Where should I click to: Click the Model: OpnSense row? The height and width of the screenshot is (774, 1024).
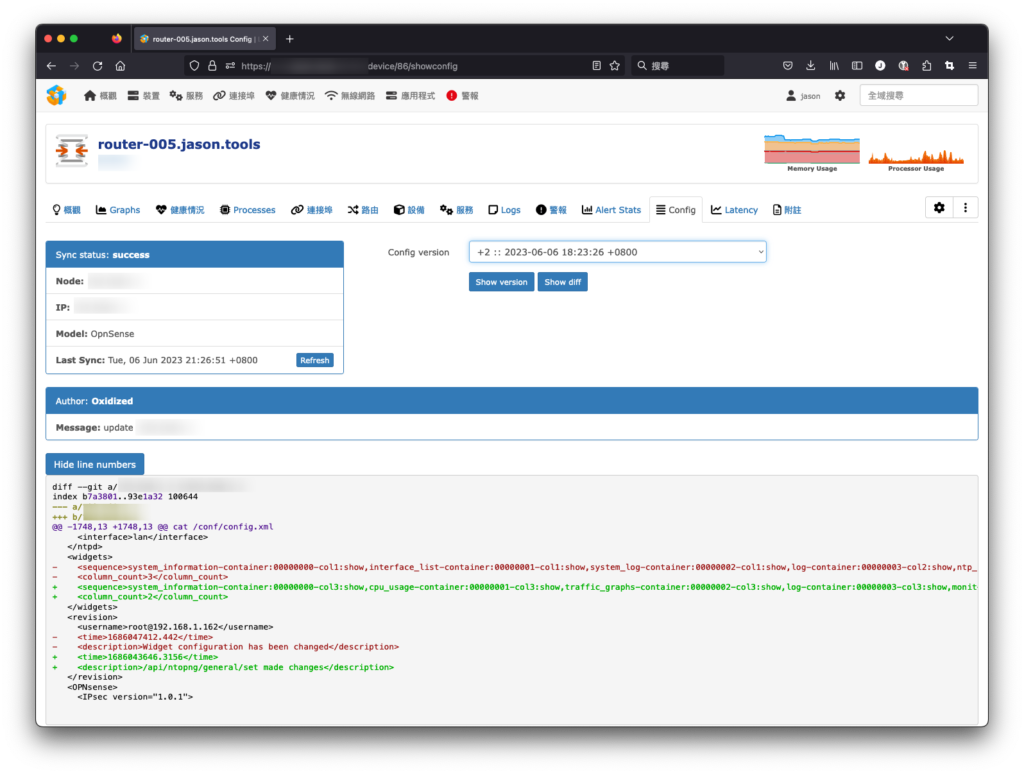point(195,334)
